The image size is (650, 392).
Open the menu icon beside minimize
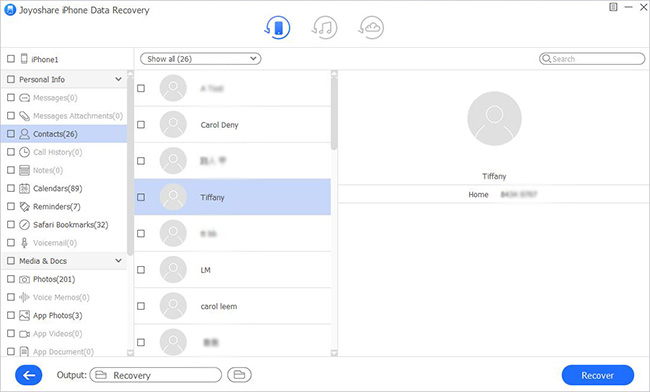(613, 7)
